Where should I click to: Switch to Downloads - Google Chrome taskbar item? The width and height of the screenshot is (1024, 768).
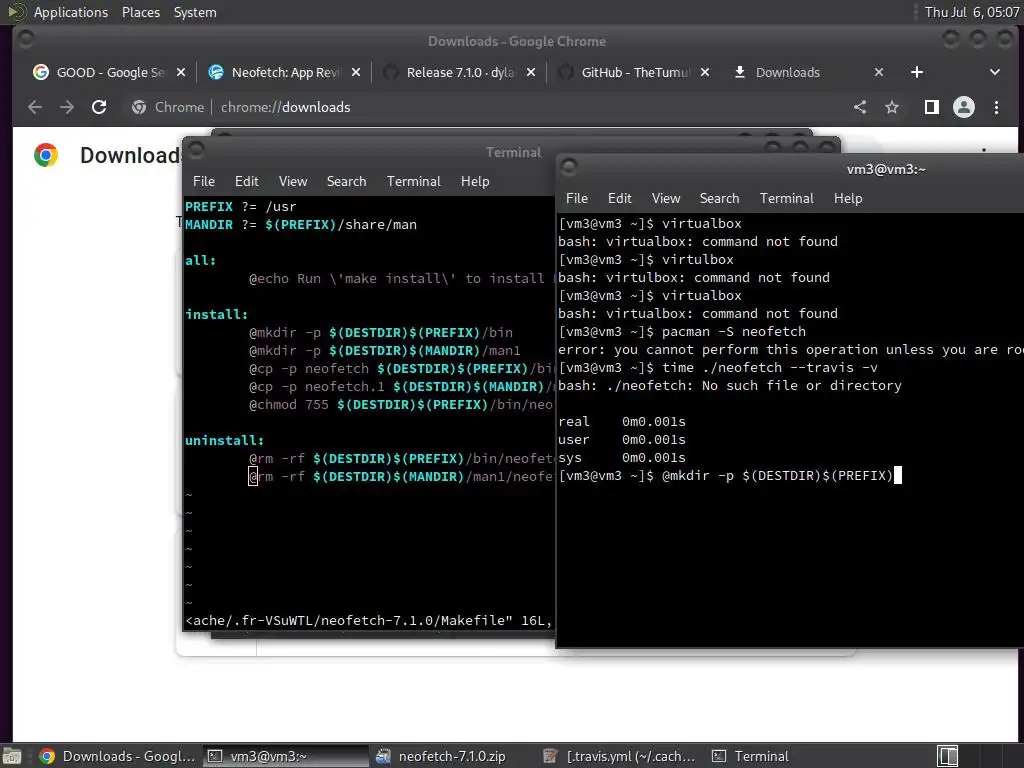pyautogui.click(x=118, y=756)
